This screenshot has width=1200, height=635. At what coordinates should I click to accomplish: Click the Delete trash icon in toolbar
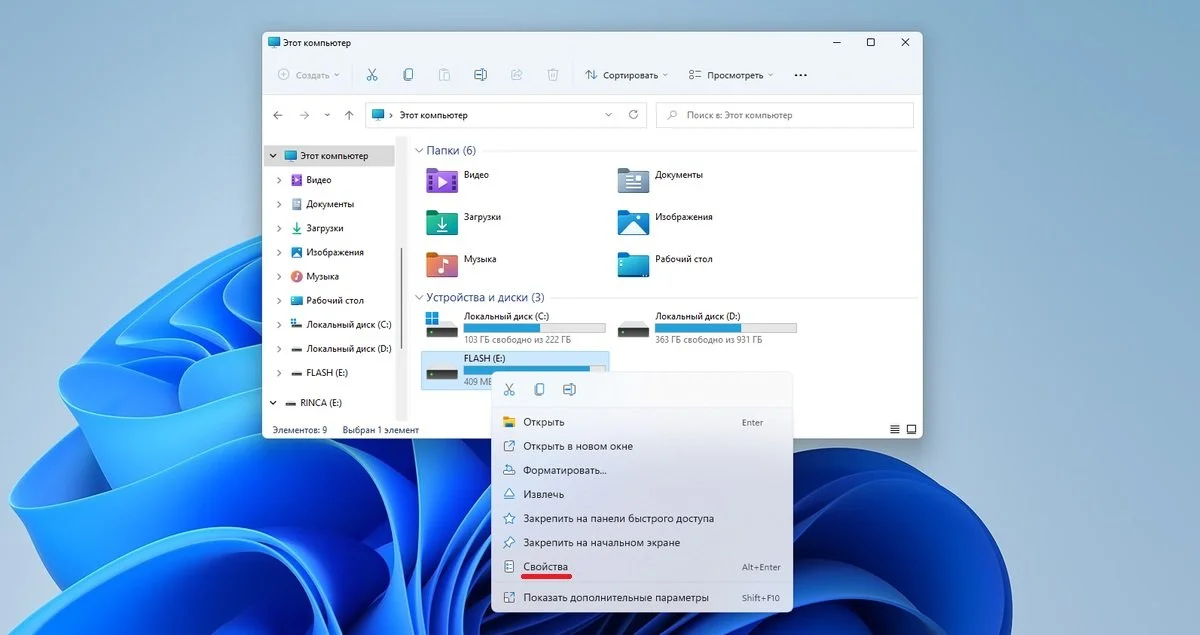click(x=552, y=75)
